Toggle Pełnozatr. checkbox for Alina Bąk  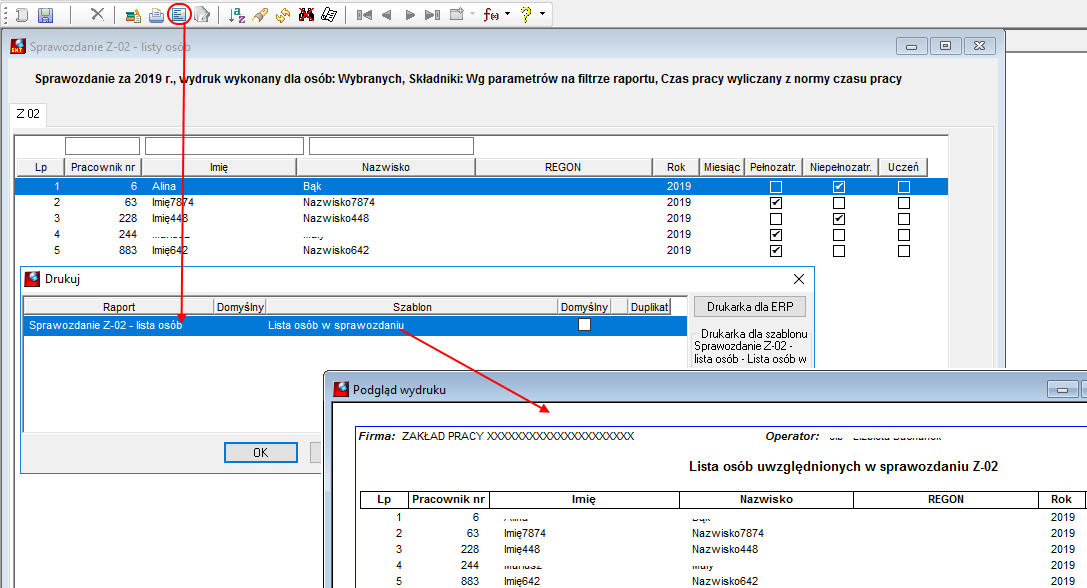pos(776,187)
